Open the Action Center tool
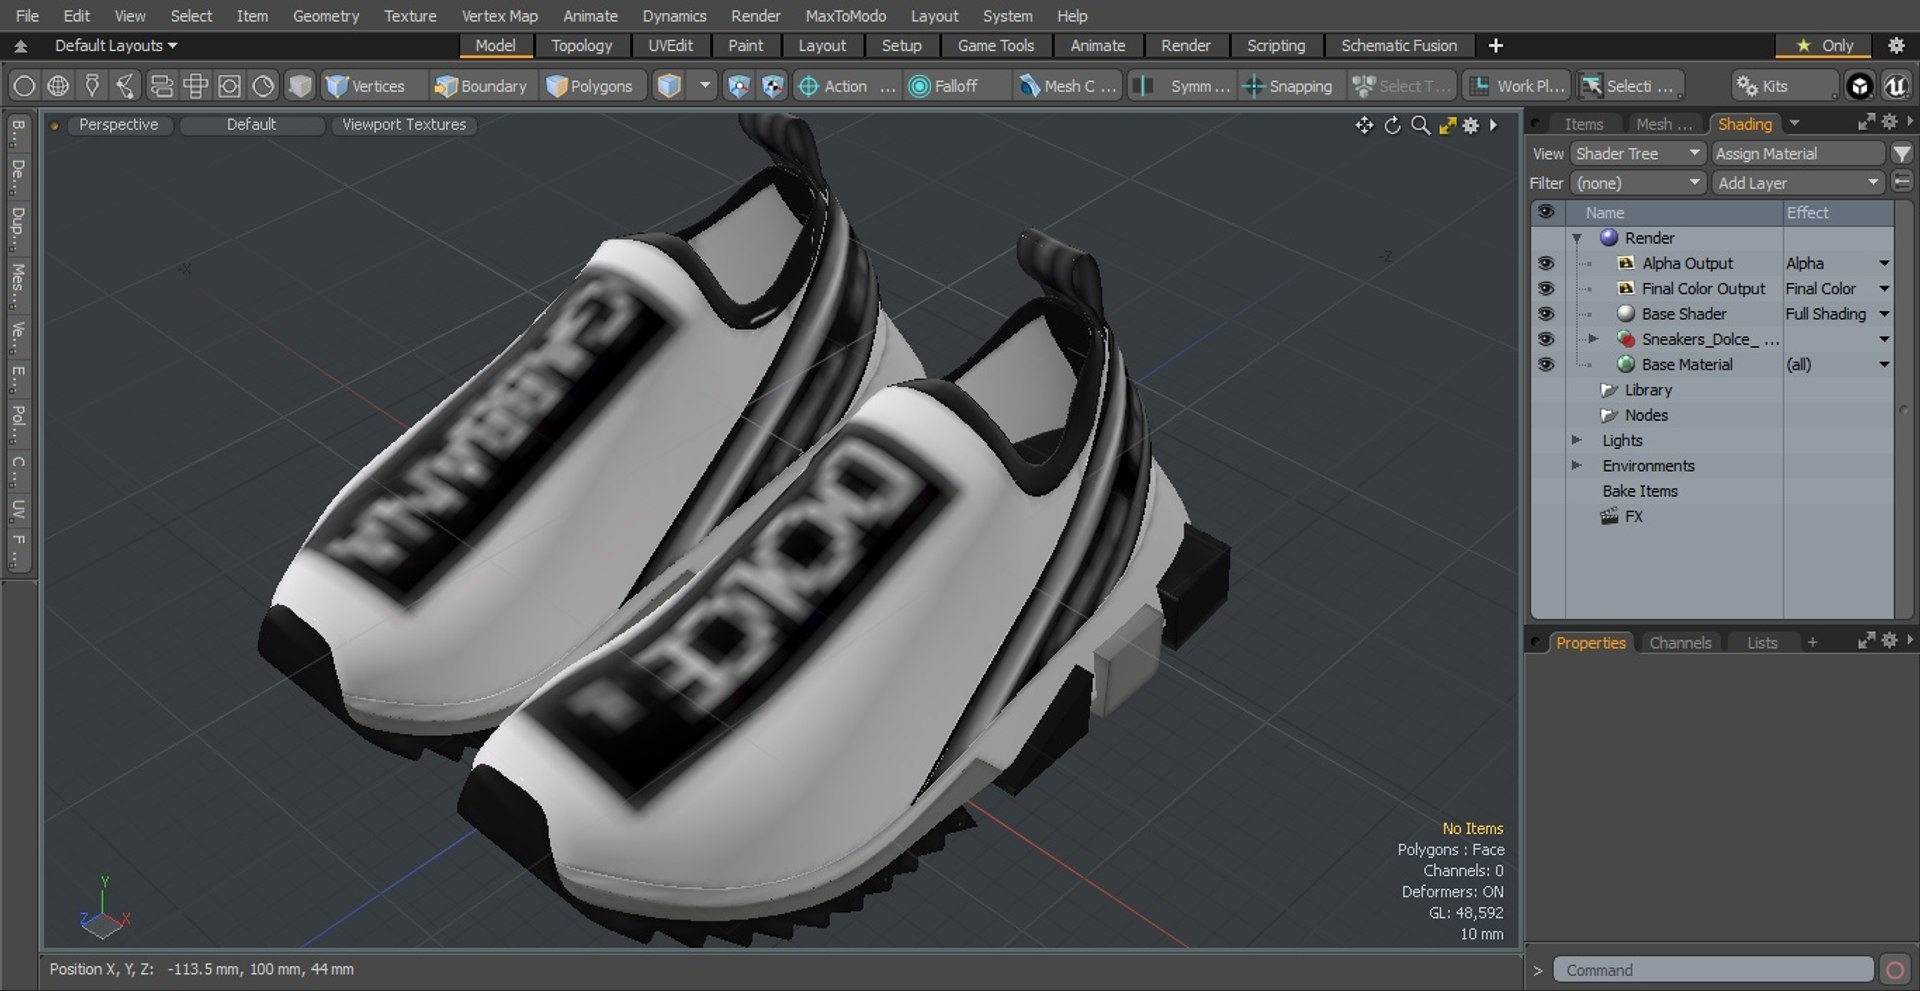The image size is (1920, 991). coord(846,86)
